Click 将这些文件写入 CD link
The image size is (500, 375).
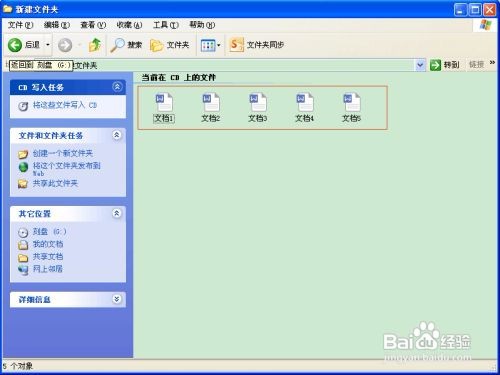[x=65, y=105]
